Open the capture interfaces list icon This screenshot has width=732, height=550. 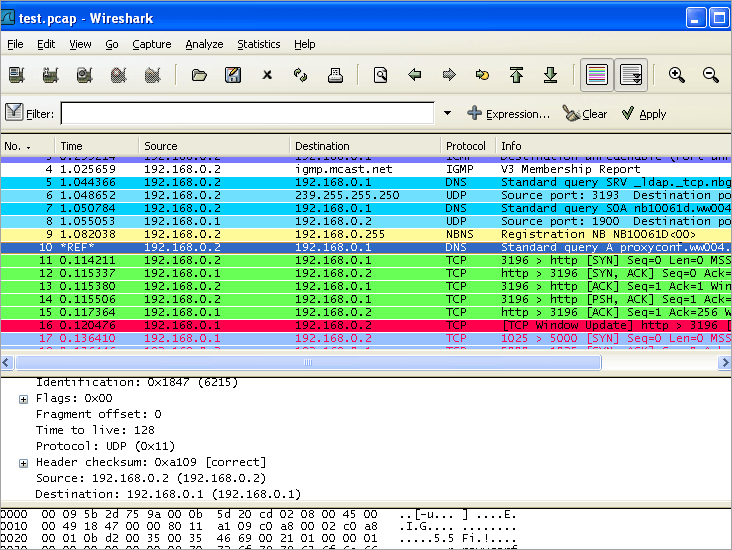click(17, 75)
